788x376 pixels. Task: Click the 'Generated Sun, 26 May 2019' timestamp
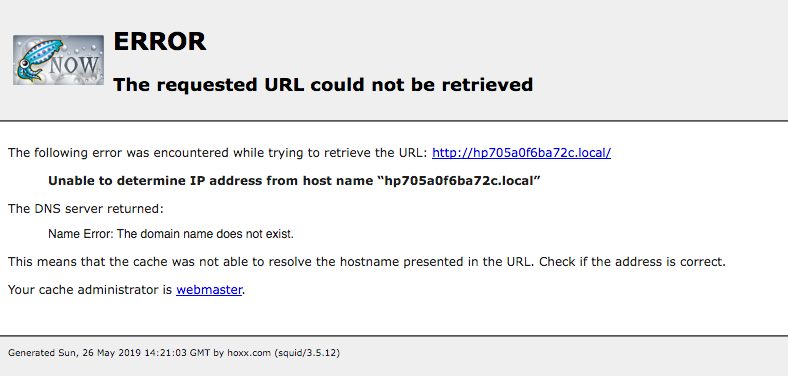point(109,353)
